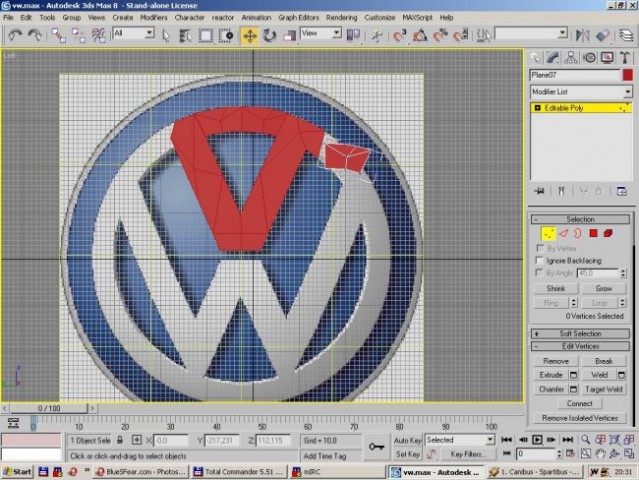The image size is (639, 480).
Task: Switch to the Hierarchy command panel tab
Action: pos(571,58)
